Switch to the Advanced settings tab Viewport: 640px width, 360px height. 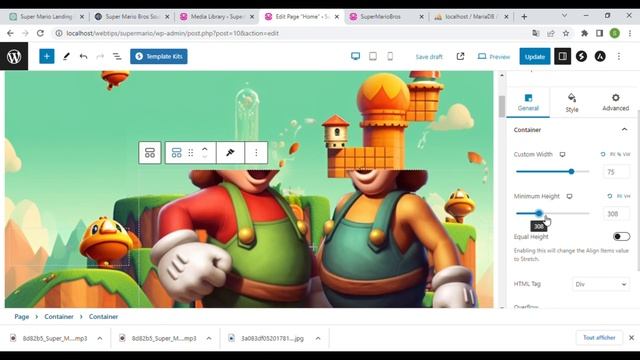(x=615, y=102)
